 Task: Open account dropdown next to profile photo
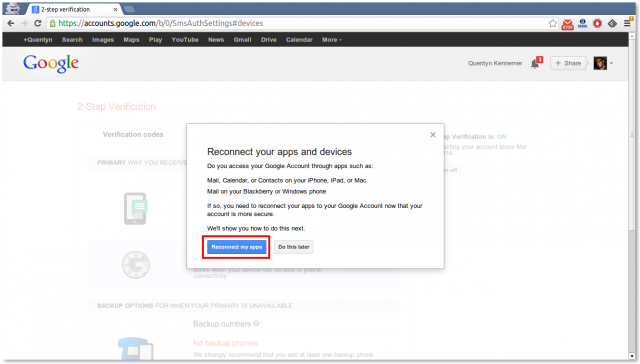point(611,63)
